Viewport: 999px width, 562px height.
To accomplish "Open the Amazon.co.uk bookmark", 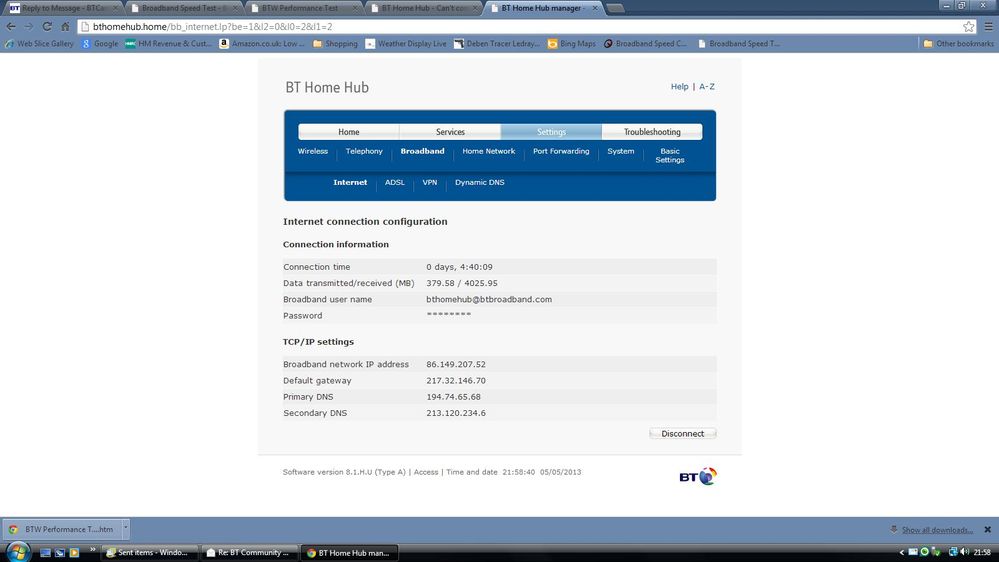I will 262,43.
